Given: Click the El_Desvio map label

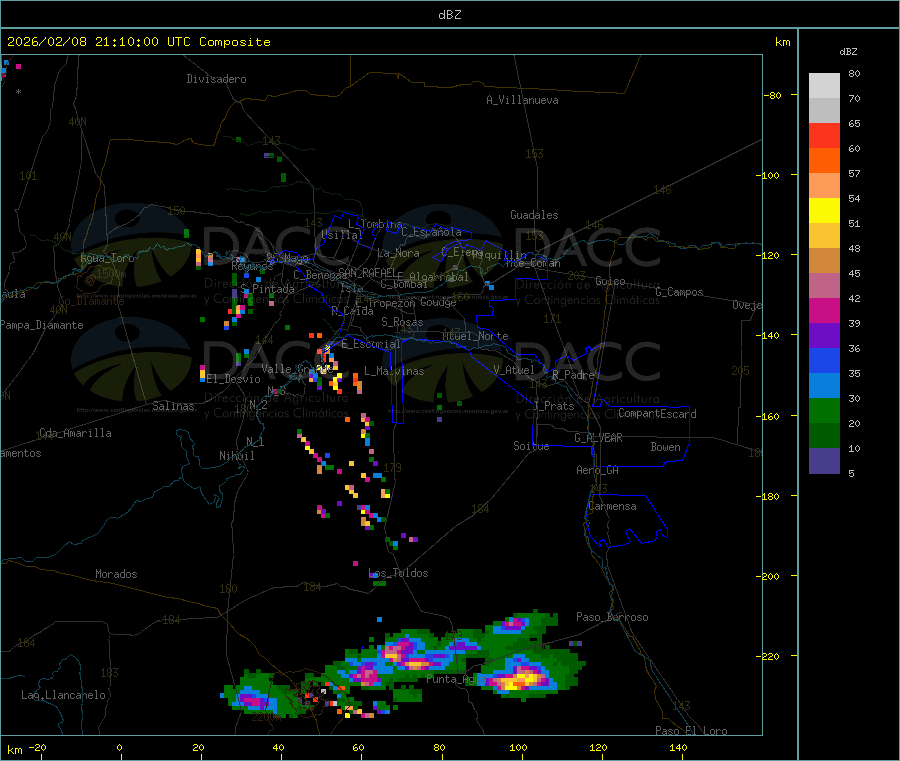Looking at the screenshot, I should pyautogui.click(x=233, y=379).
